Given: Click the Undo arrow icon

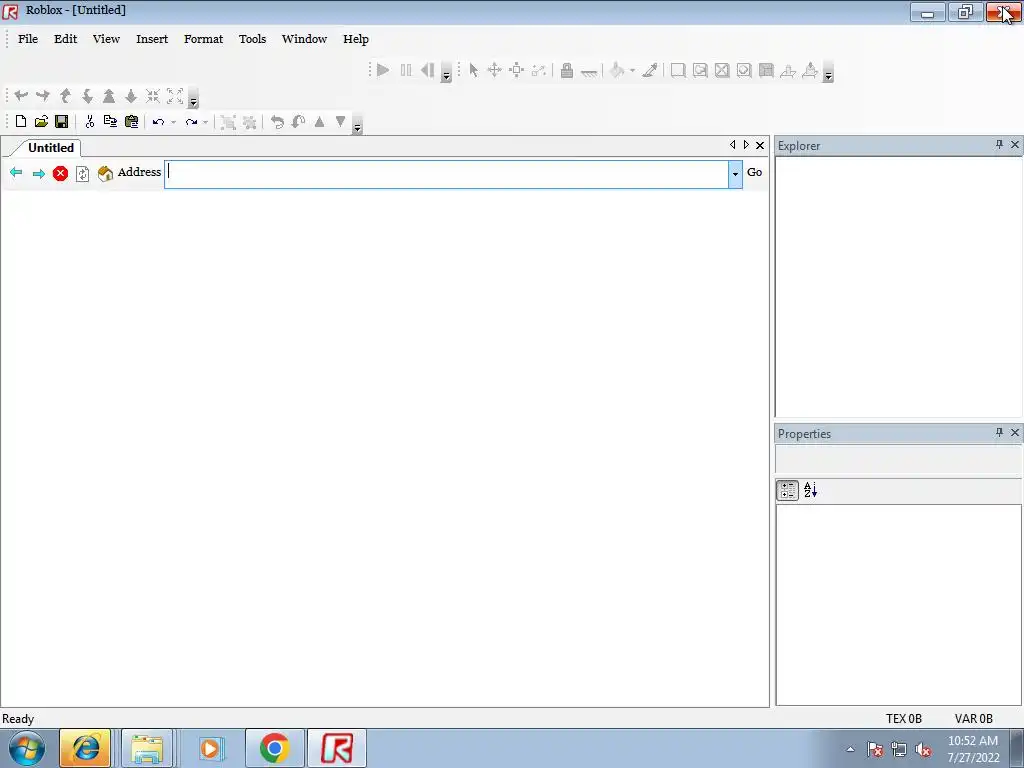Looking at the screenshot, I should (x=158, y=121).
